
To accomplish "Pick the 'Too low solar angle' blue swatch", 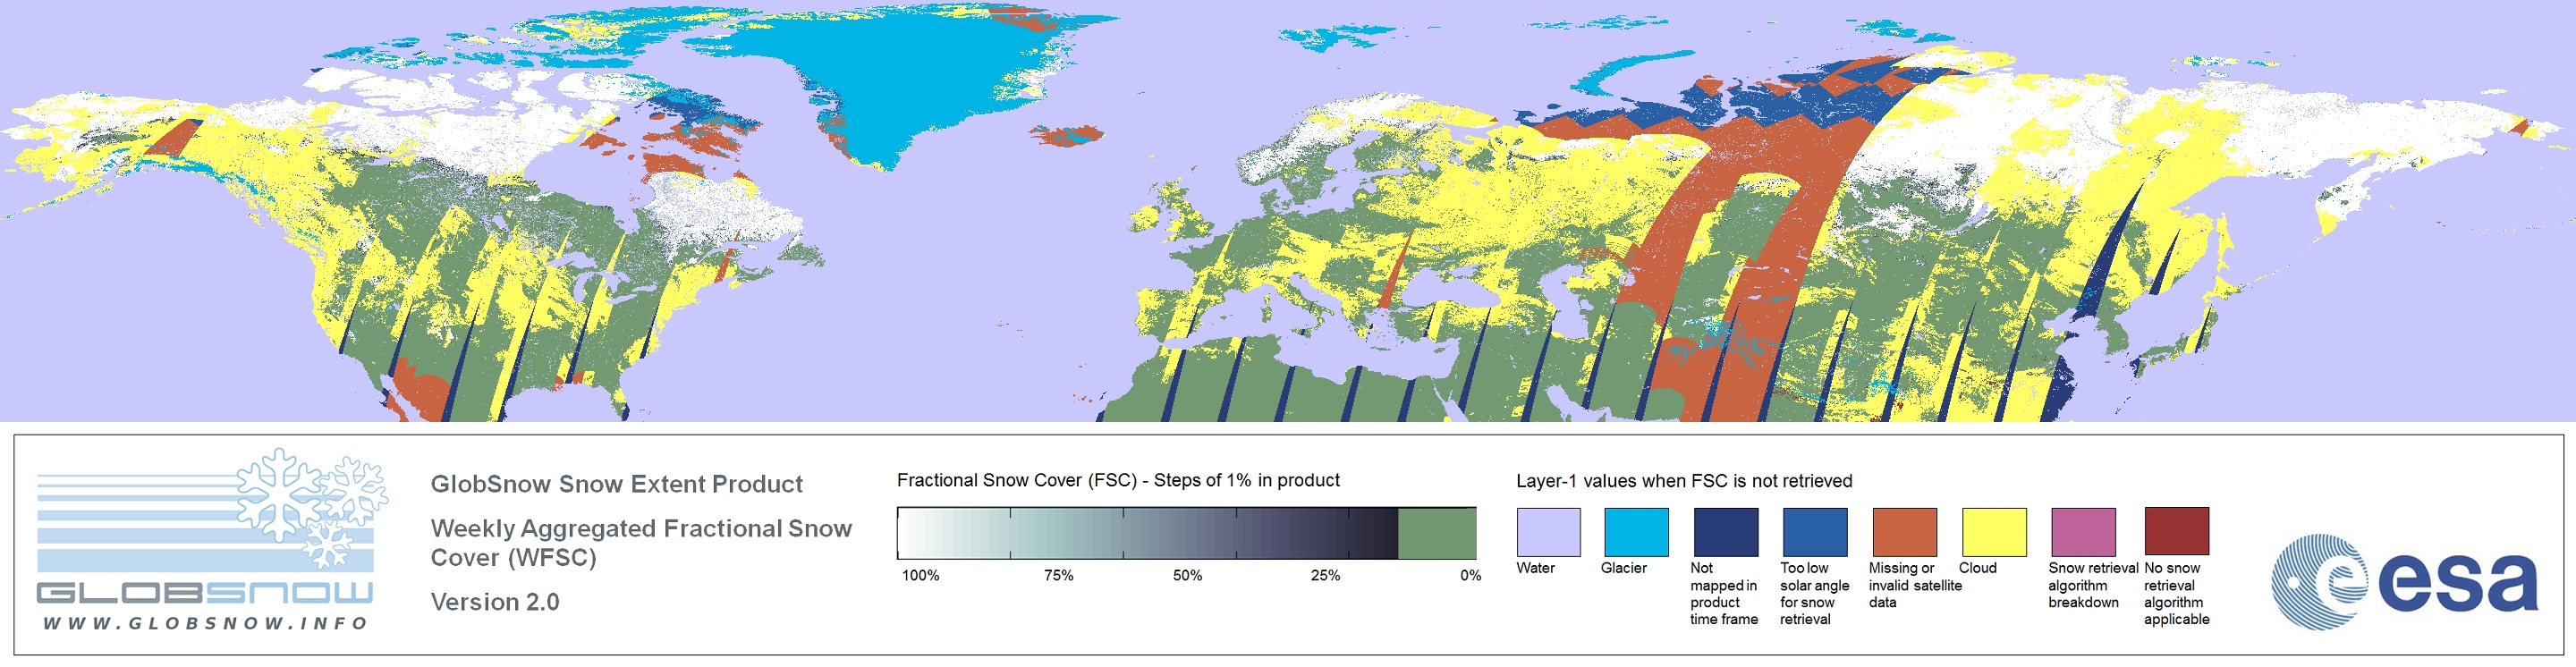I will [1814, 532].
